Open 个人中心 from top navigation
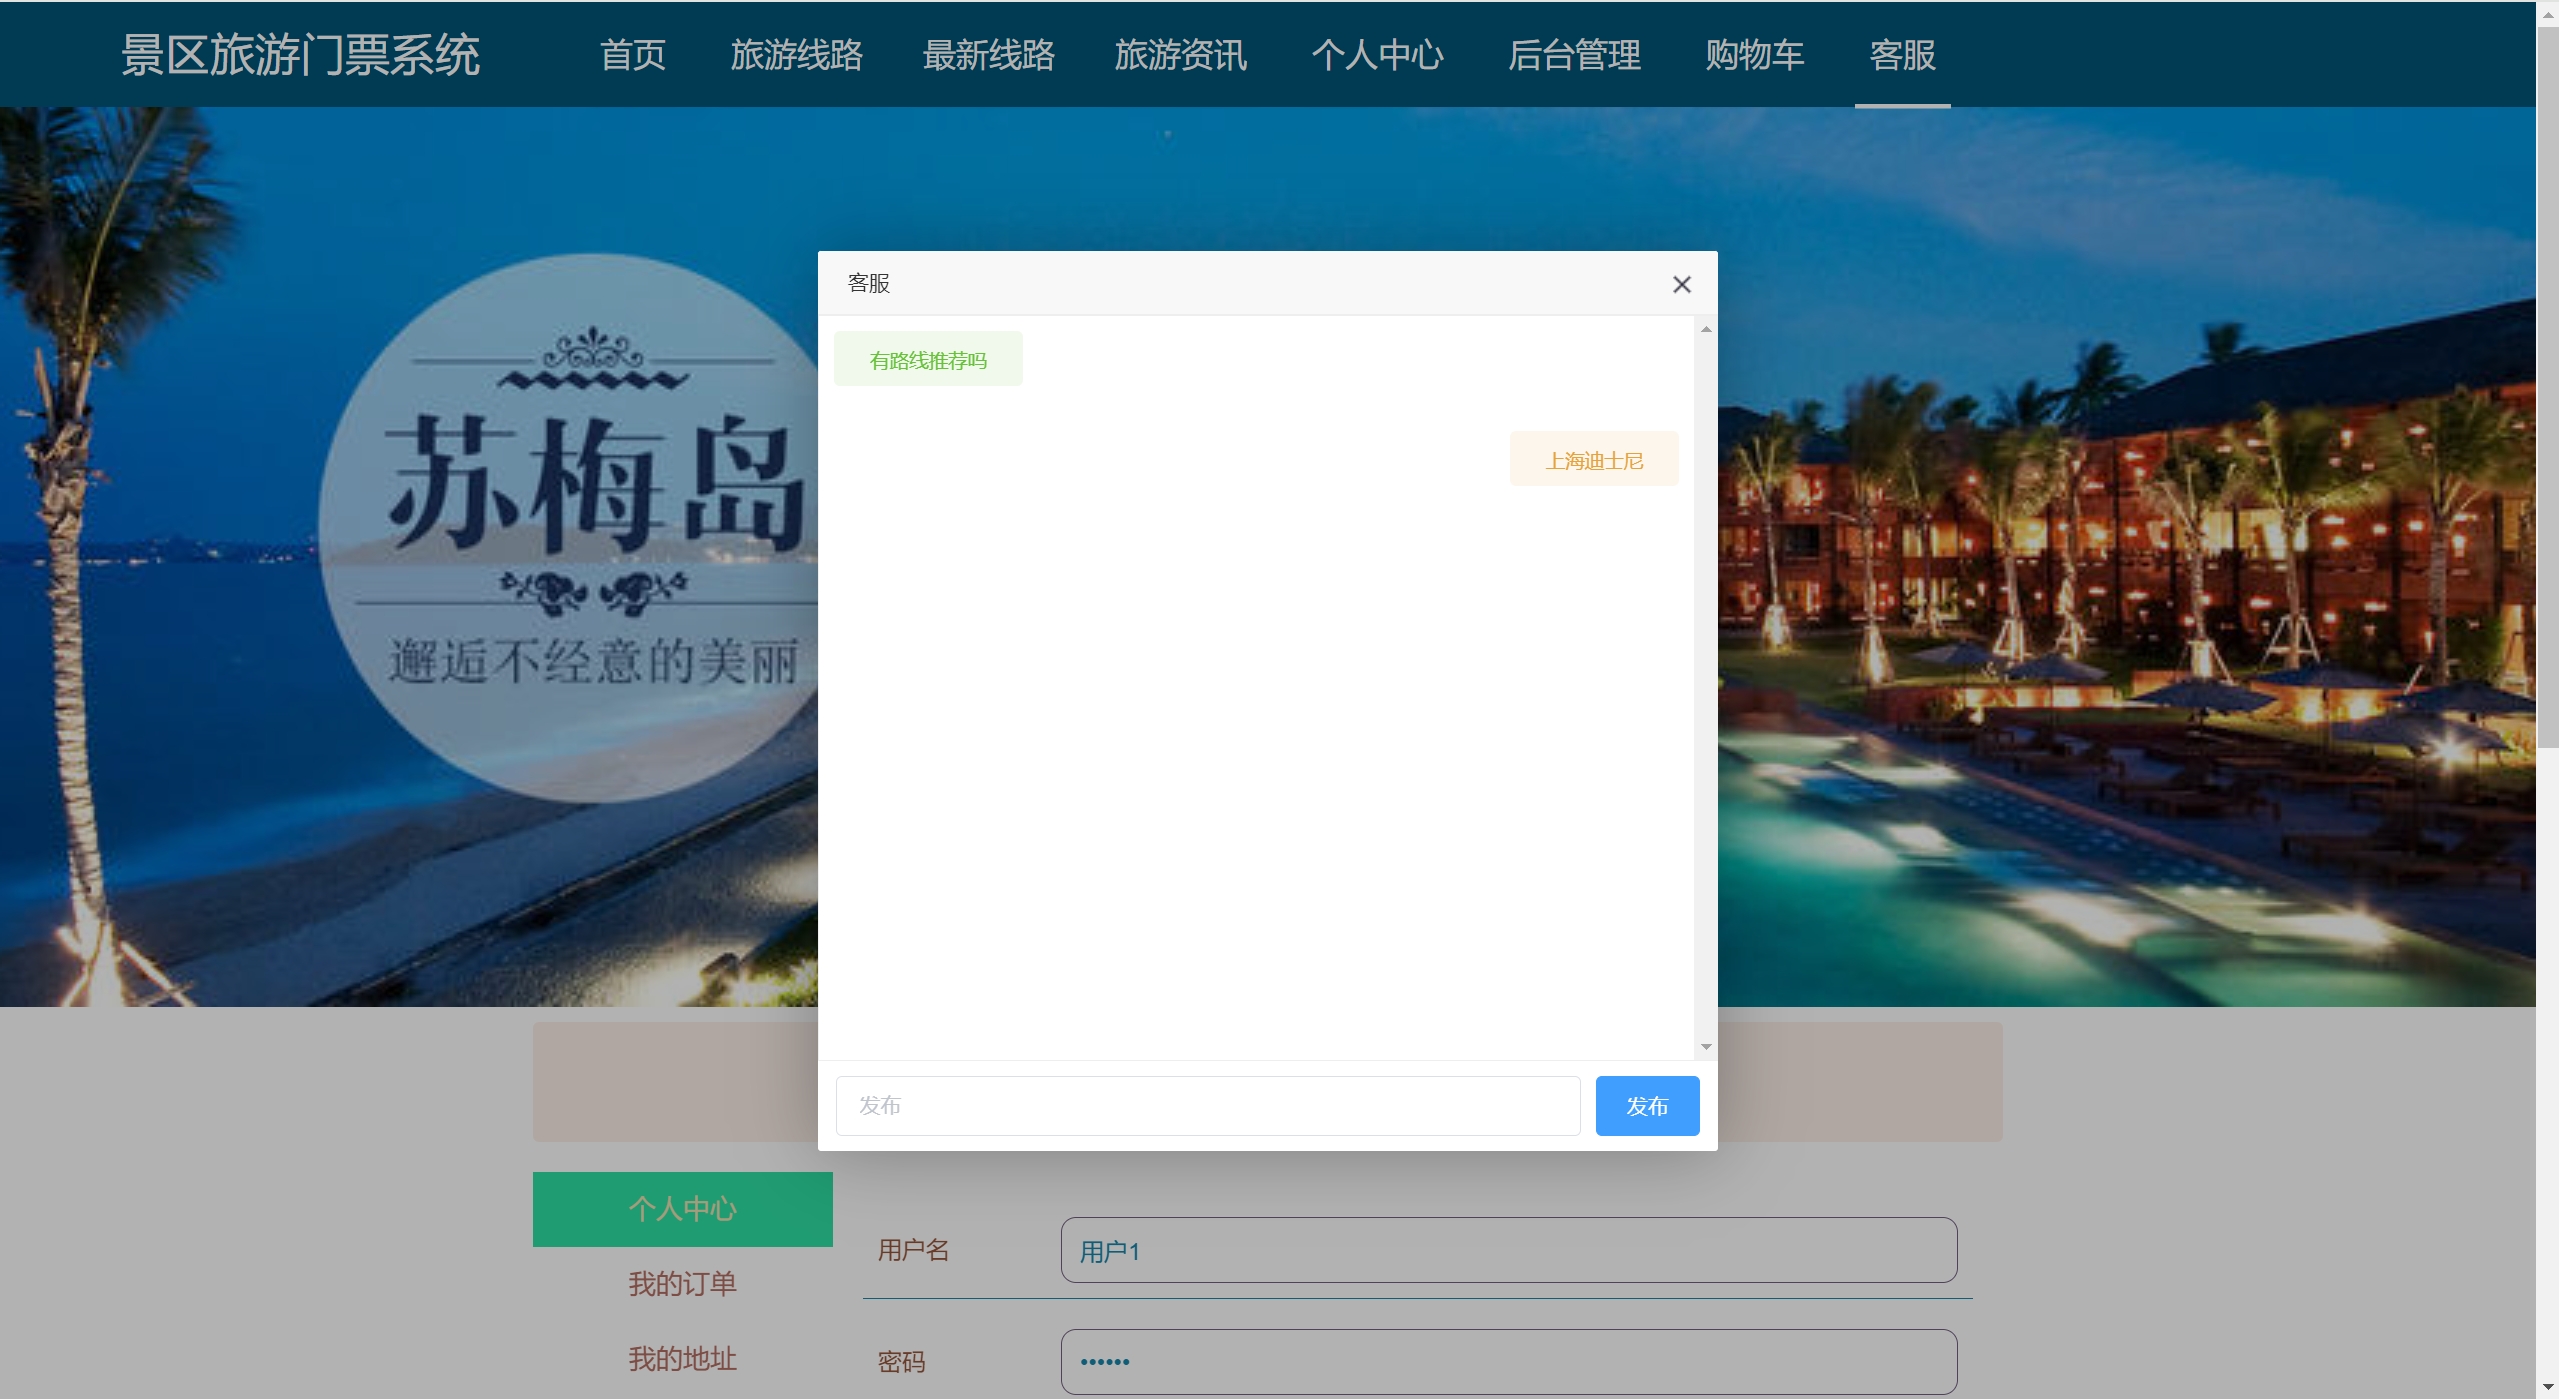This screenshot has width=2559, height=1399. pyautogui.click(x=1377, y=55)
